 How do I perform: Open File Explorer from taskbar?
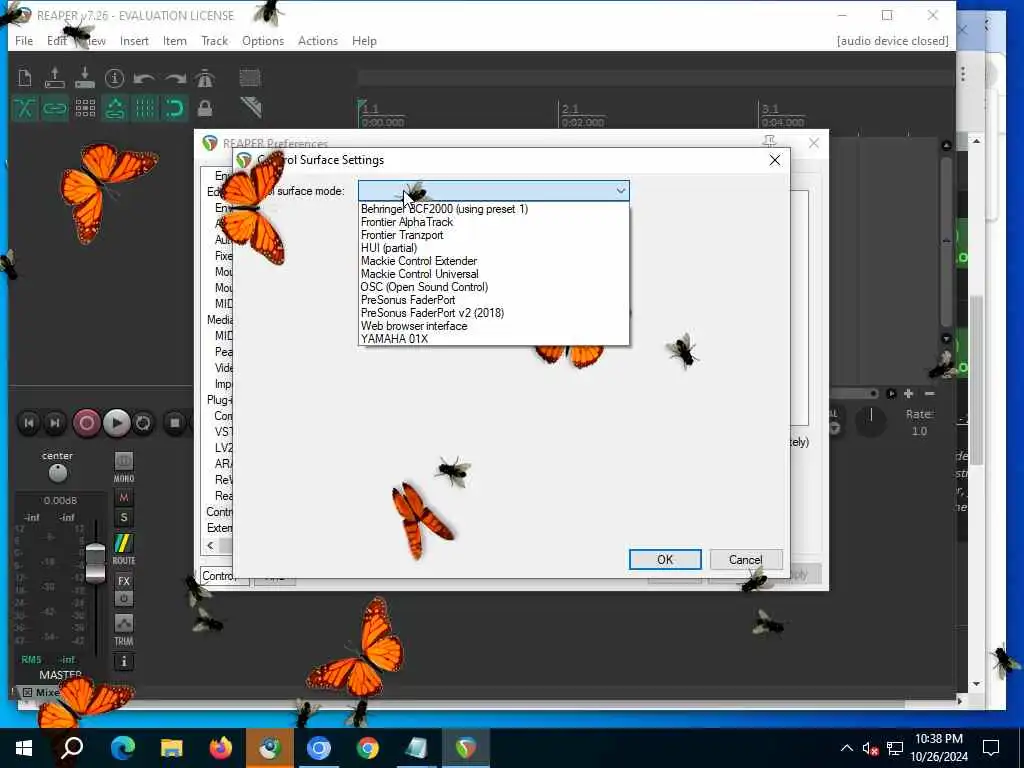tap(172, 748)
